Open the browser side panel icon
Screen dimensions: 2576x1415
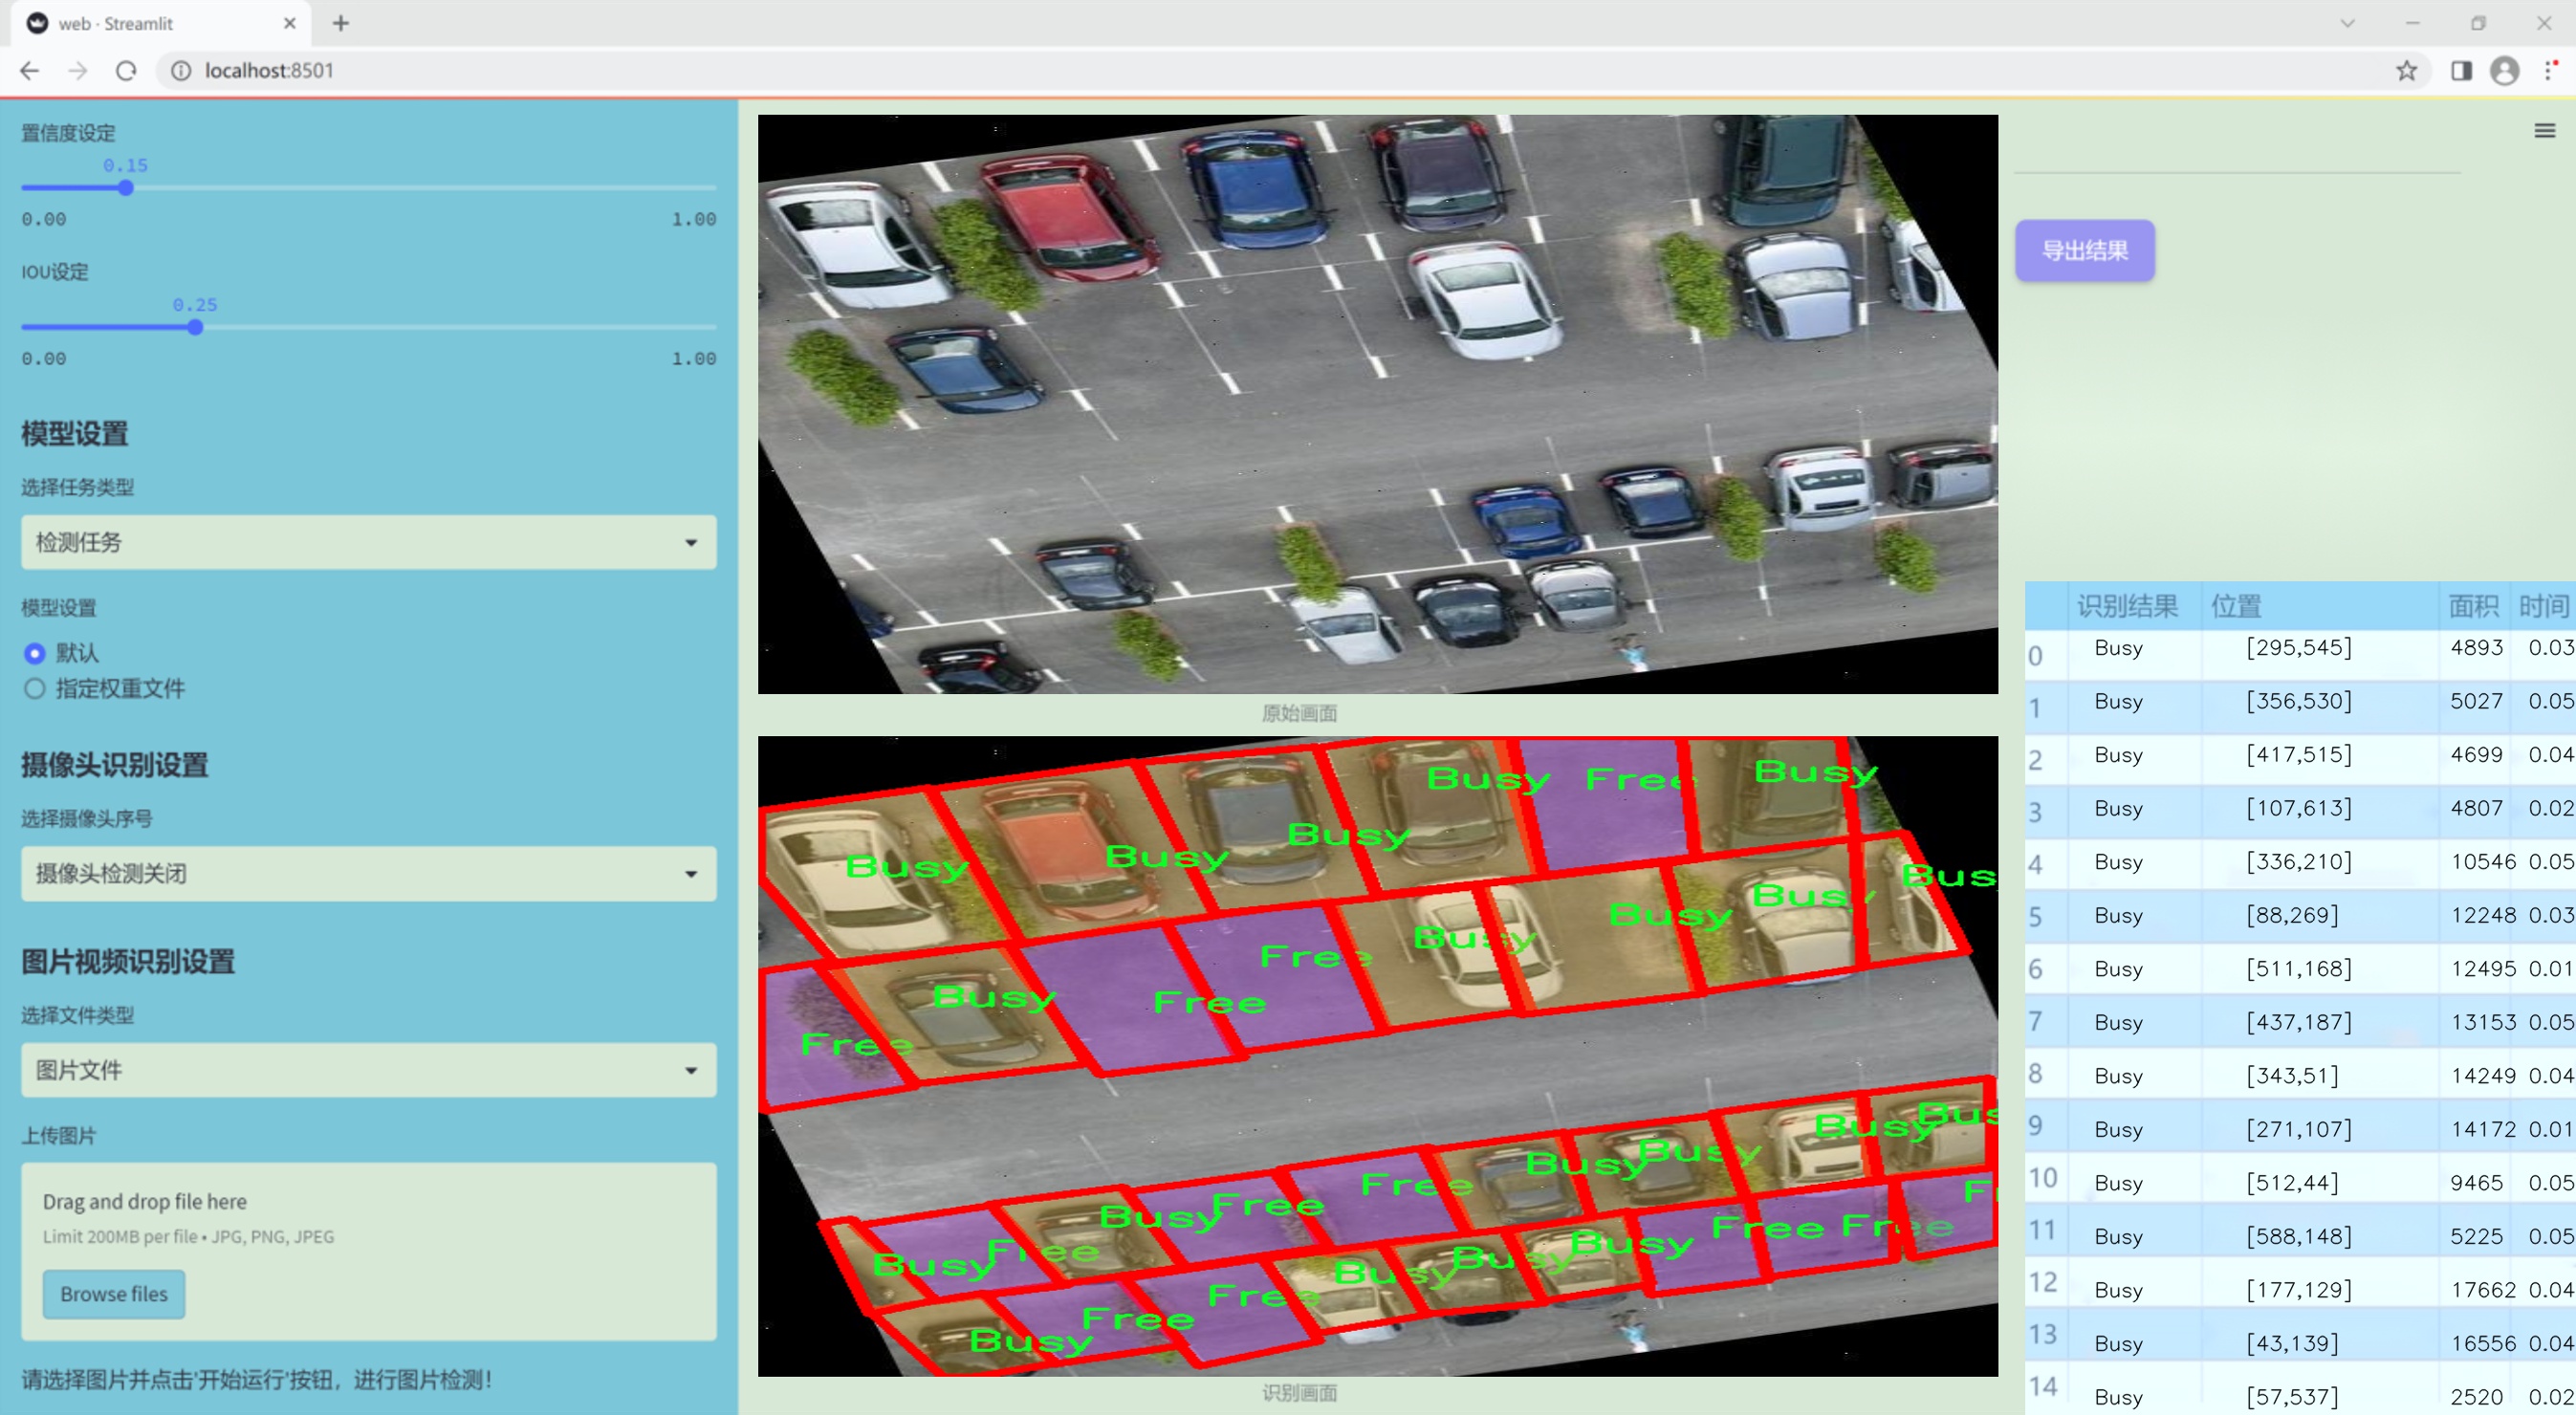click(x=2461, y=71)
